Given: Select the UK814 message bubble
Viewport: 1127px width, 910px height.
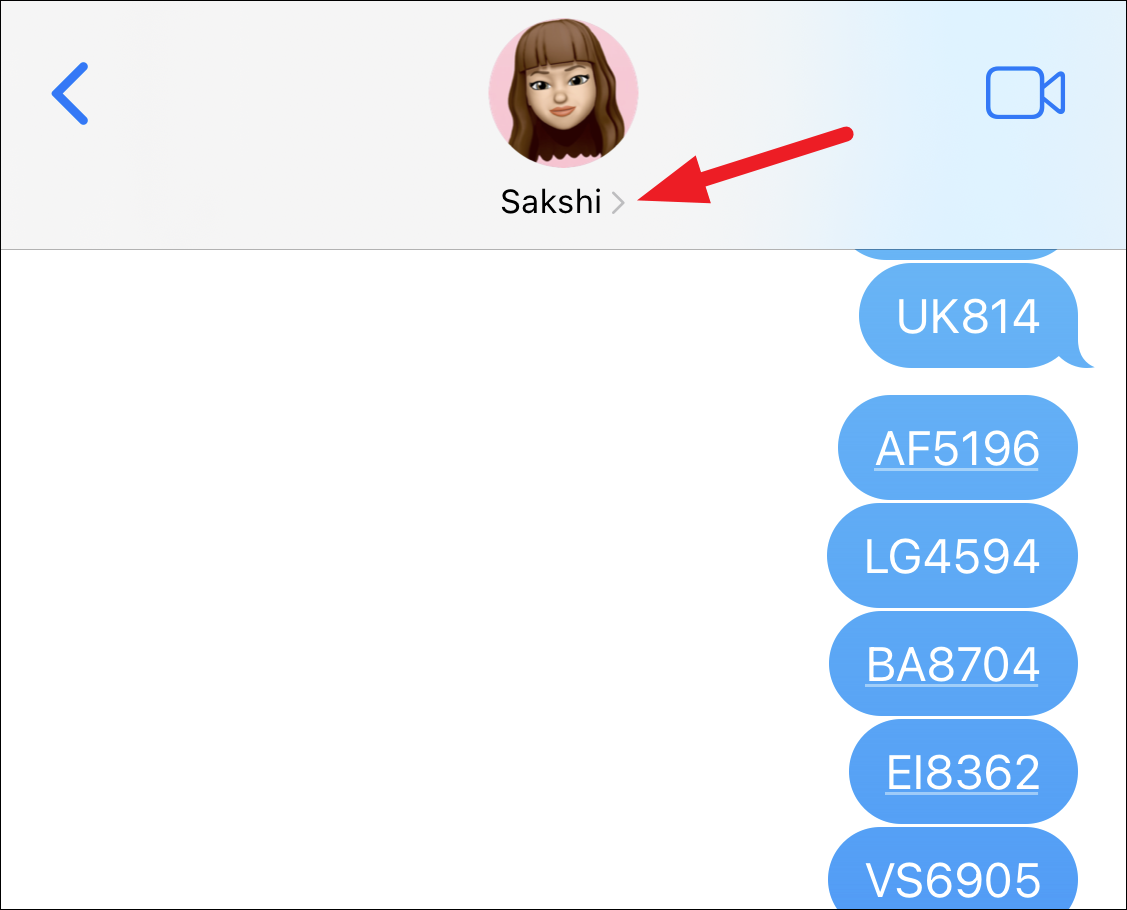Looking at the screenshot, I should [967, 316].
